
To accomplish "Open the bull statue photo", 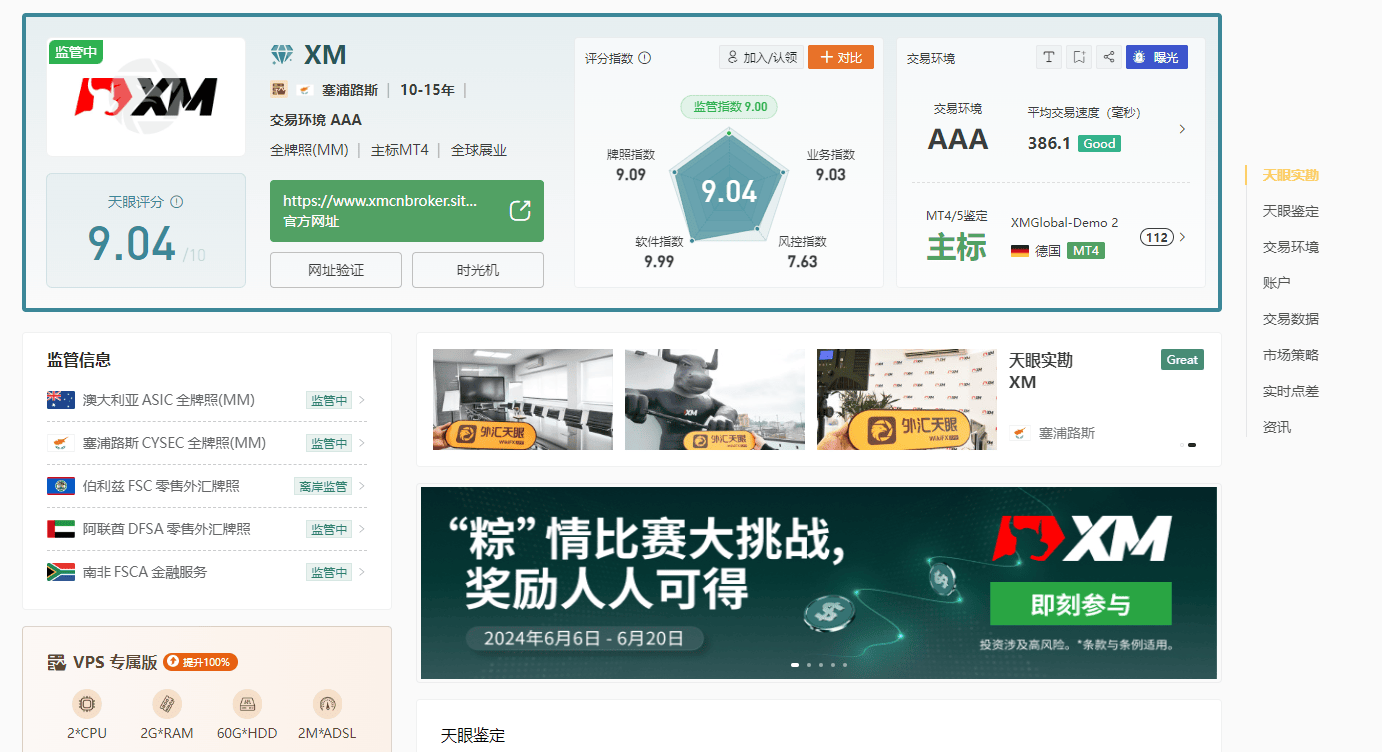I will [715, 399].
